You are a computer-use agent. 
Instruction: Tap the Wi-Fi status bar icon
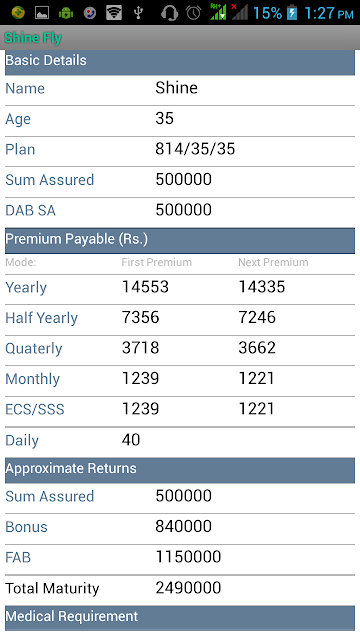114,13
